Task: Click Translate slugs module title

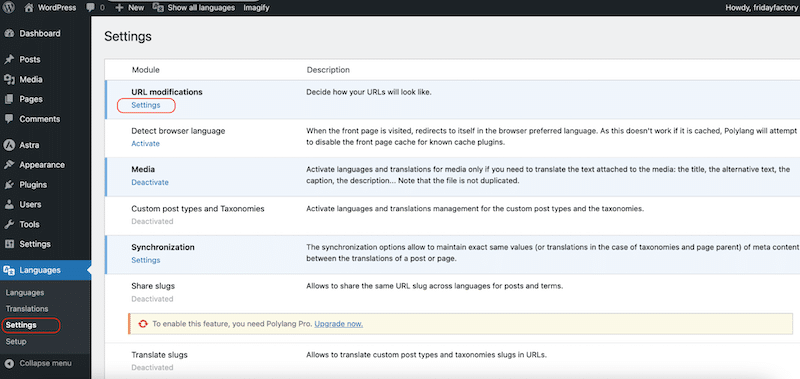Action: pos(160,355)
